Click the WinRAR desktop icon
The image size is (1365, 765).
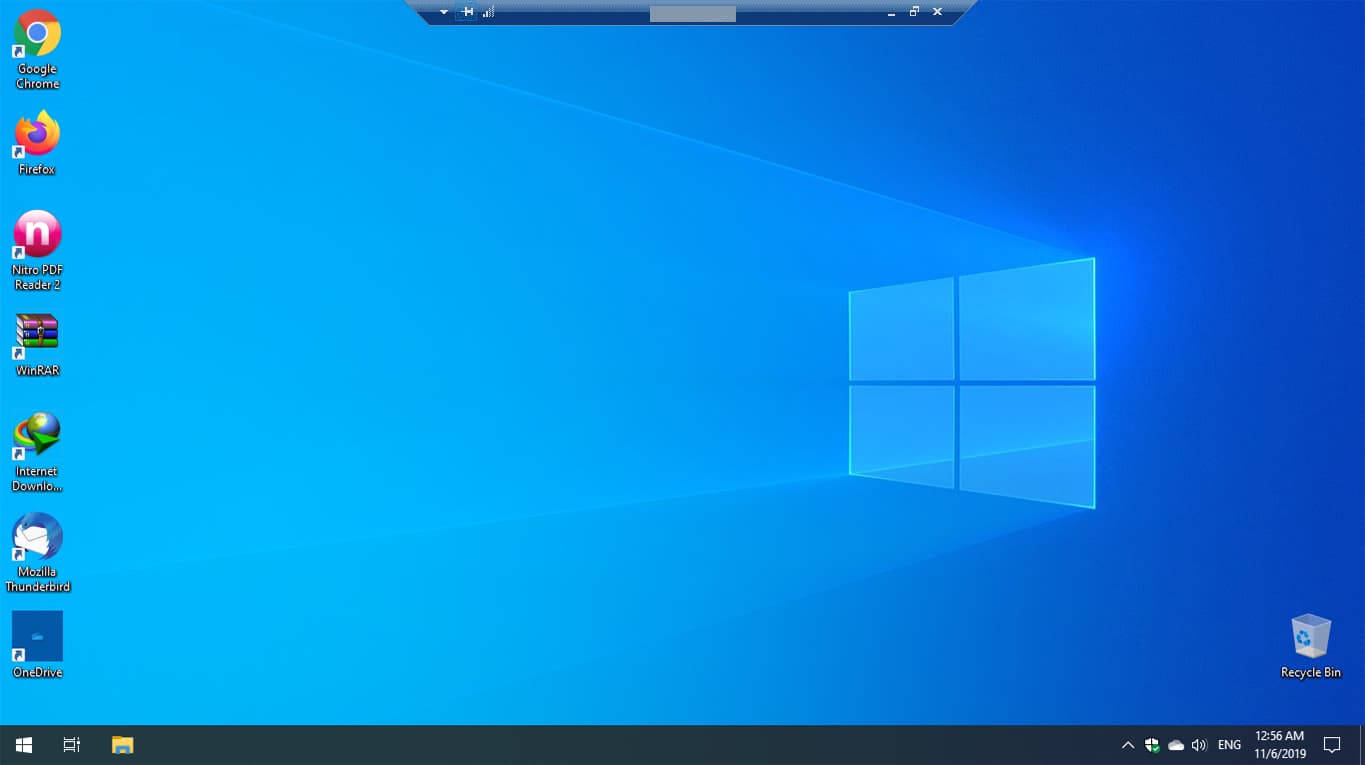tap(37, 344)
